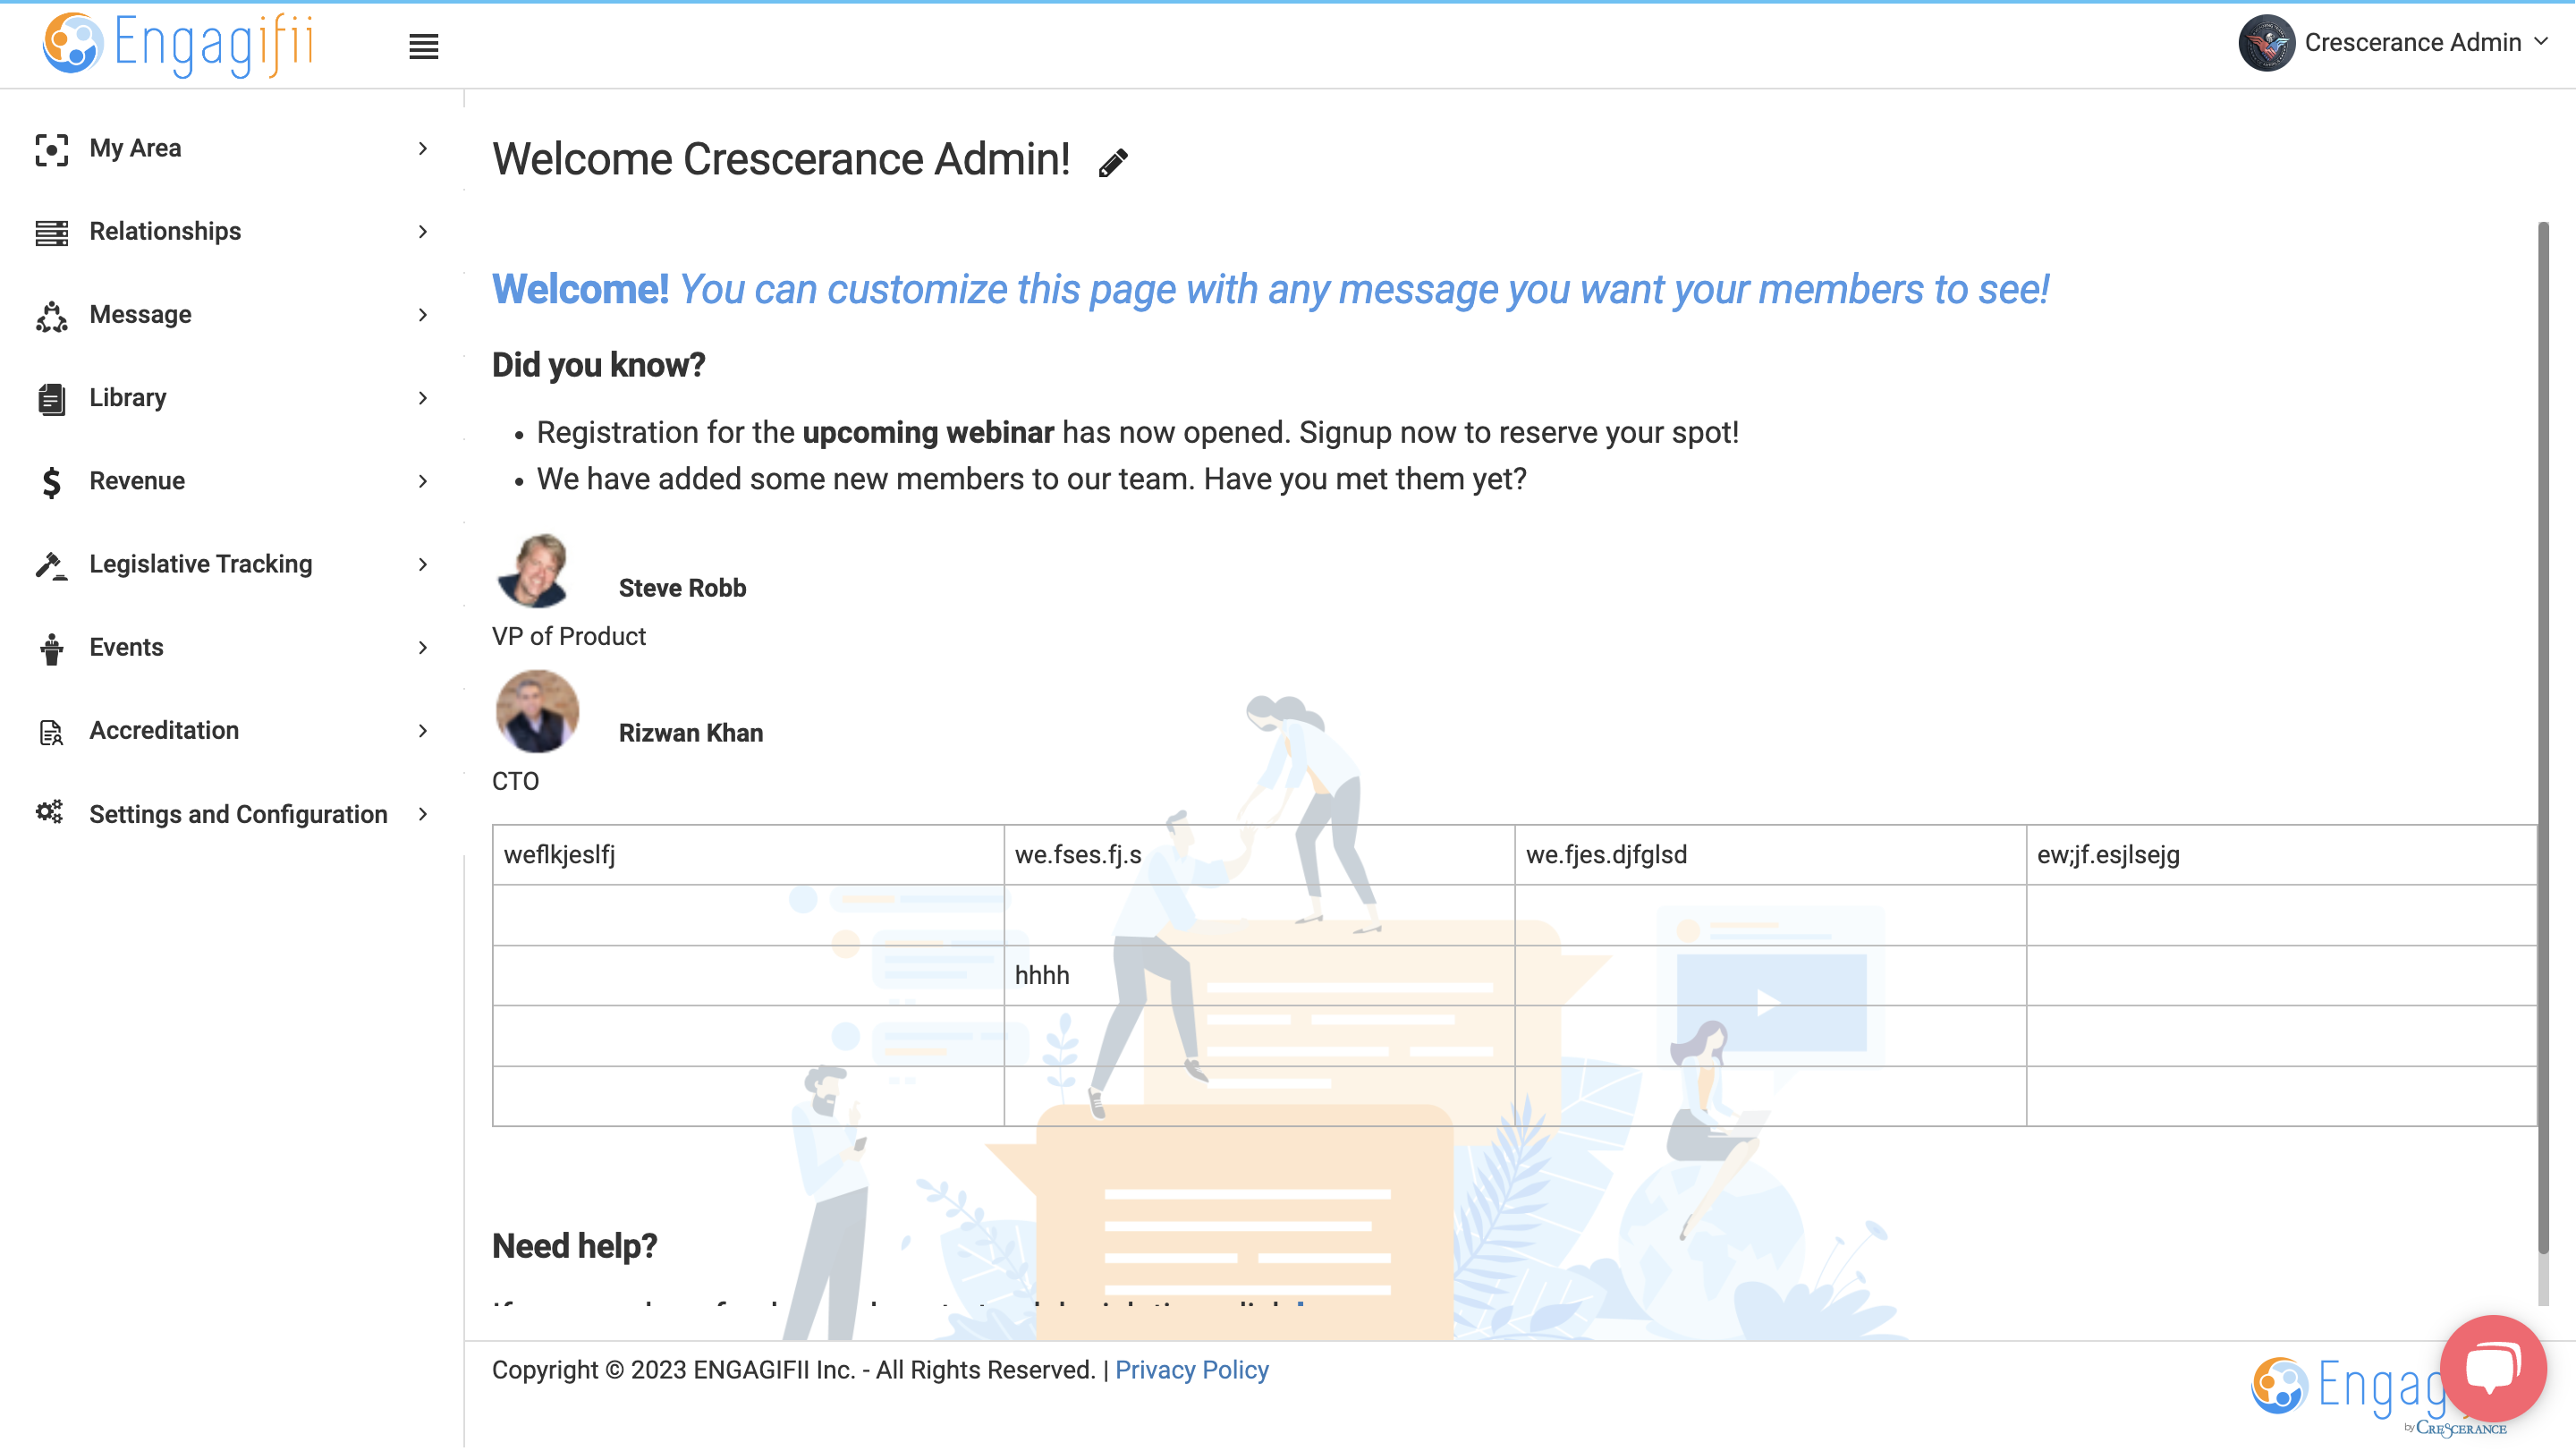Image resolution: width=2576 pixels, height=1451 pixels.
Task: Click the pencil edit icon beside welcome title
Action: point(1113,162)
